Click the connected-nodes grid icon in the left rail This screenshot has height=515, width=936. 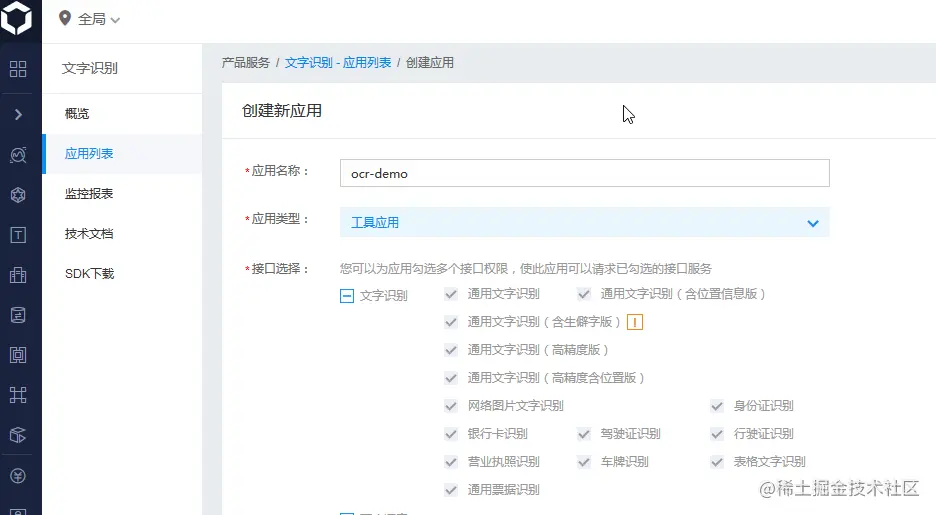pyautogui.click(x=18, y=395)
